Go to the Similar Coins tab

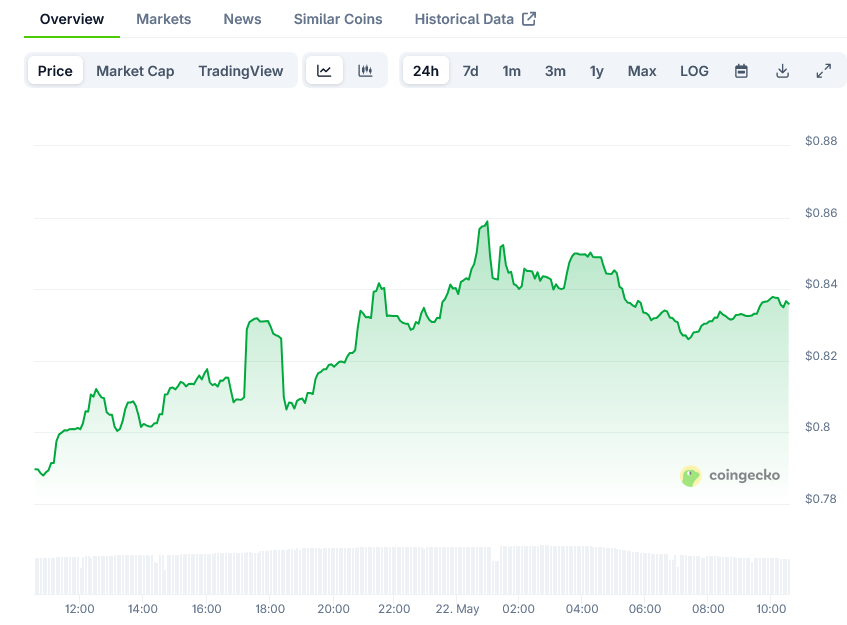(338, 19)
